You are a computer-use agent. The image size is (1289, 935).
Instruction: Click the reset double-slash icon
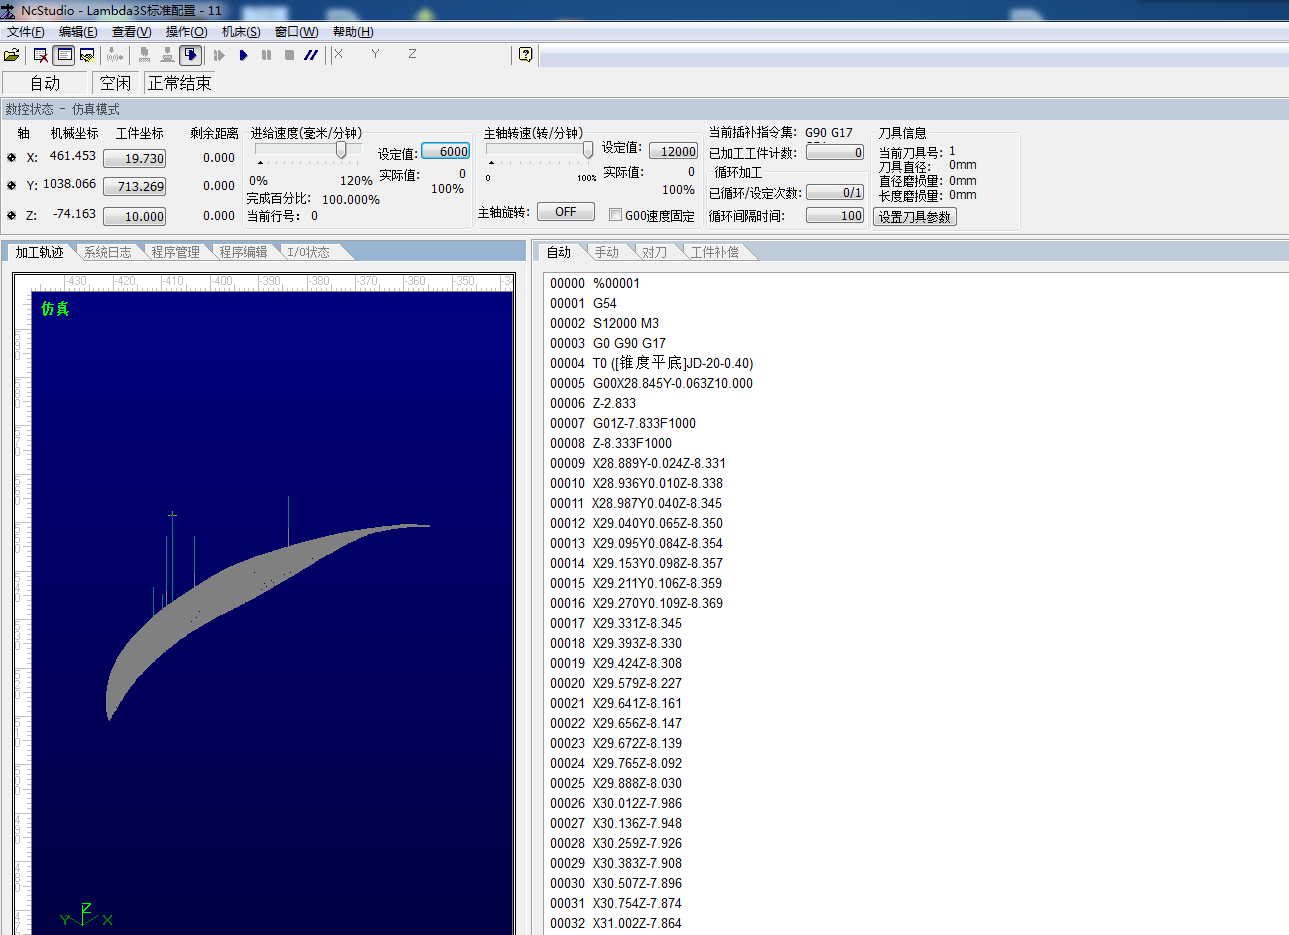311,55
